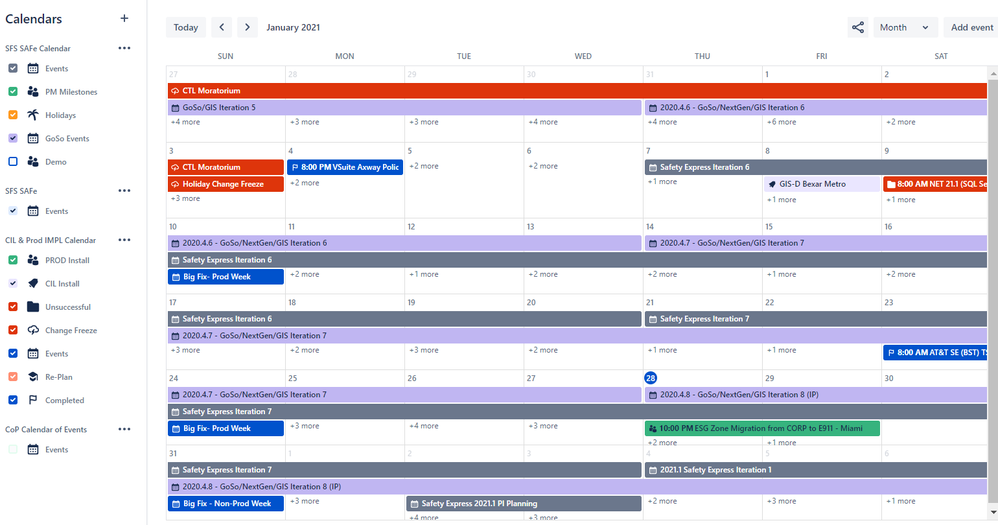Click the Holidays palm tree icon

[x=33, y=115]
